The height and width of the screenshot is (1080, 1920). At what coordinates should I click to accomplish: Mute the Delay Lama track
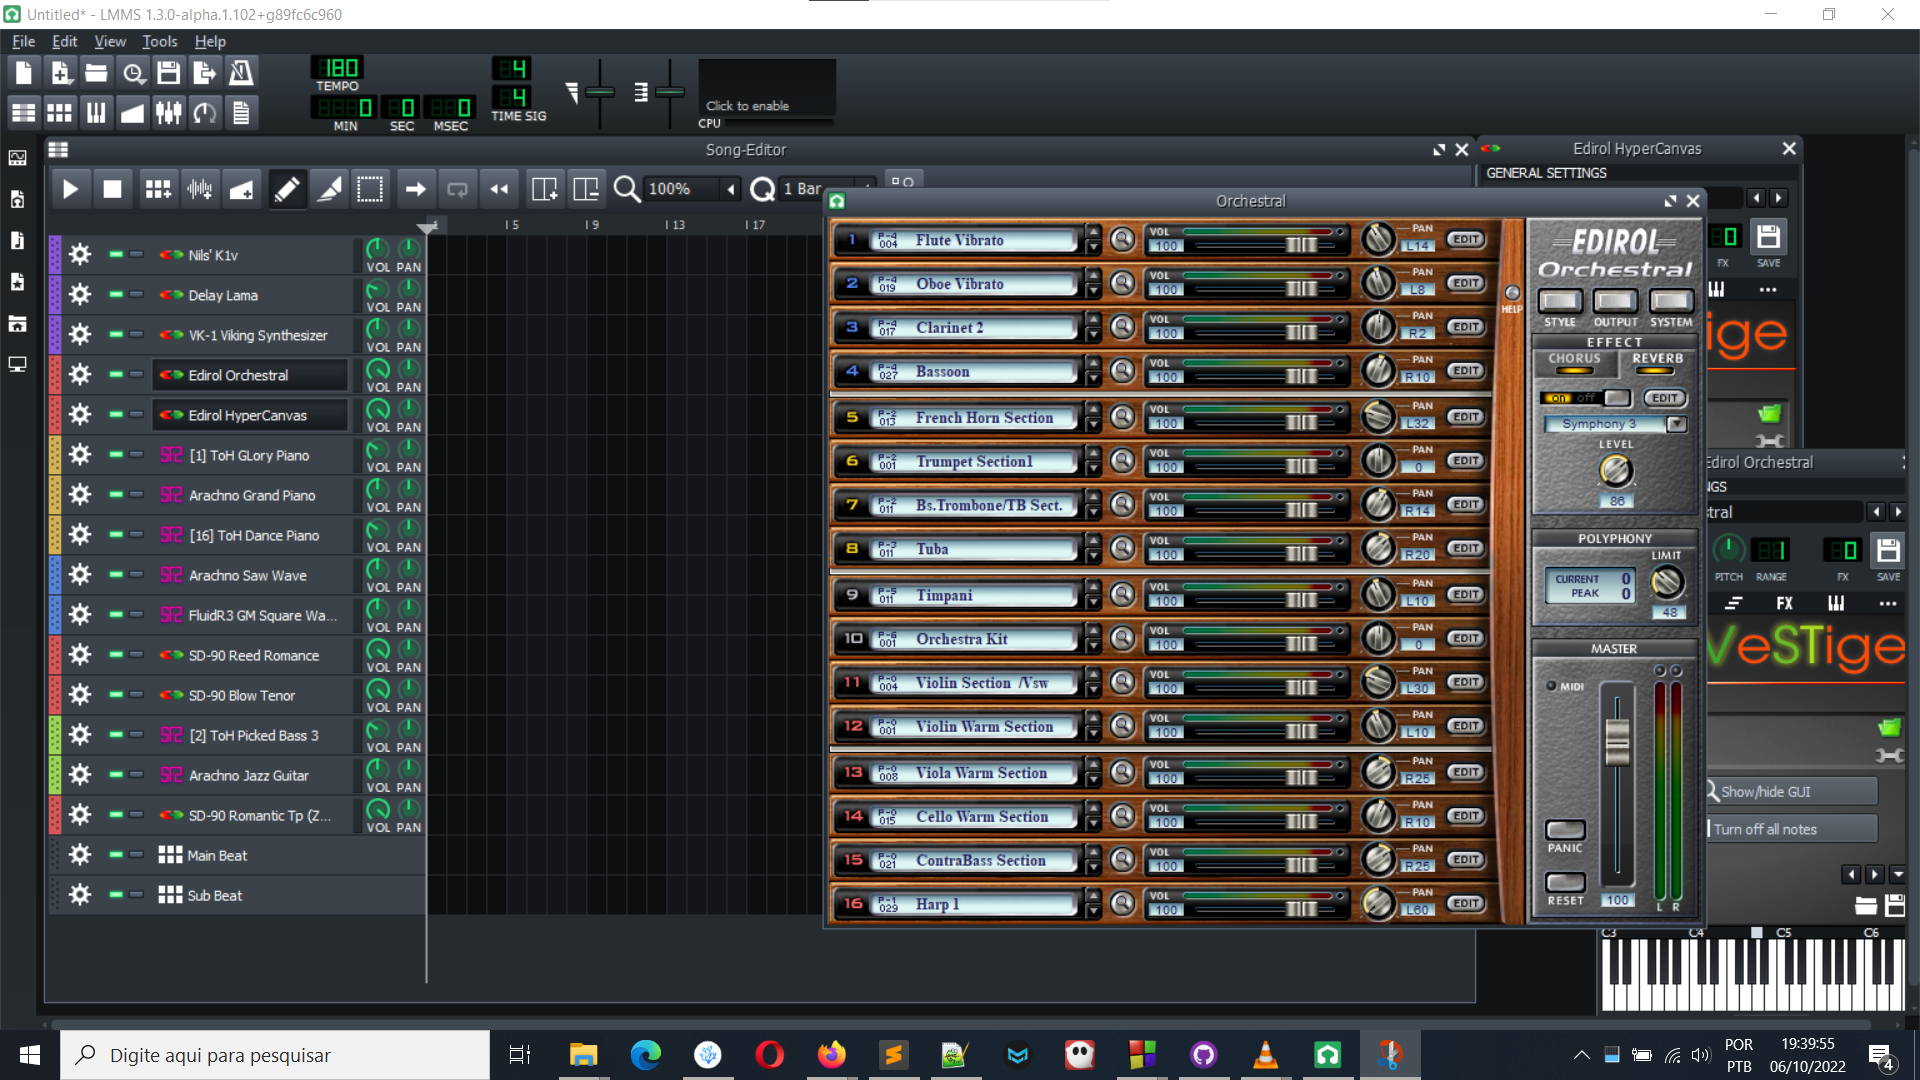(117, 294)
